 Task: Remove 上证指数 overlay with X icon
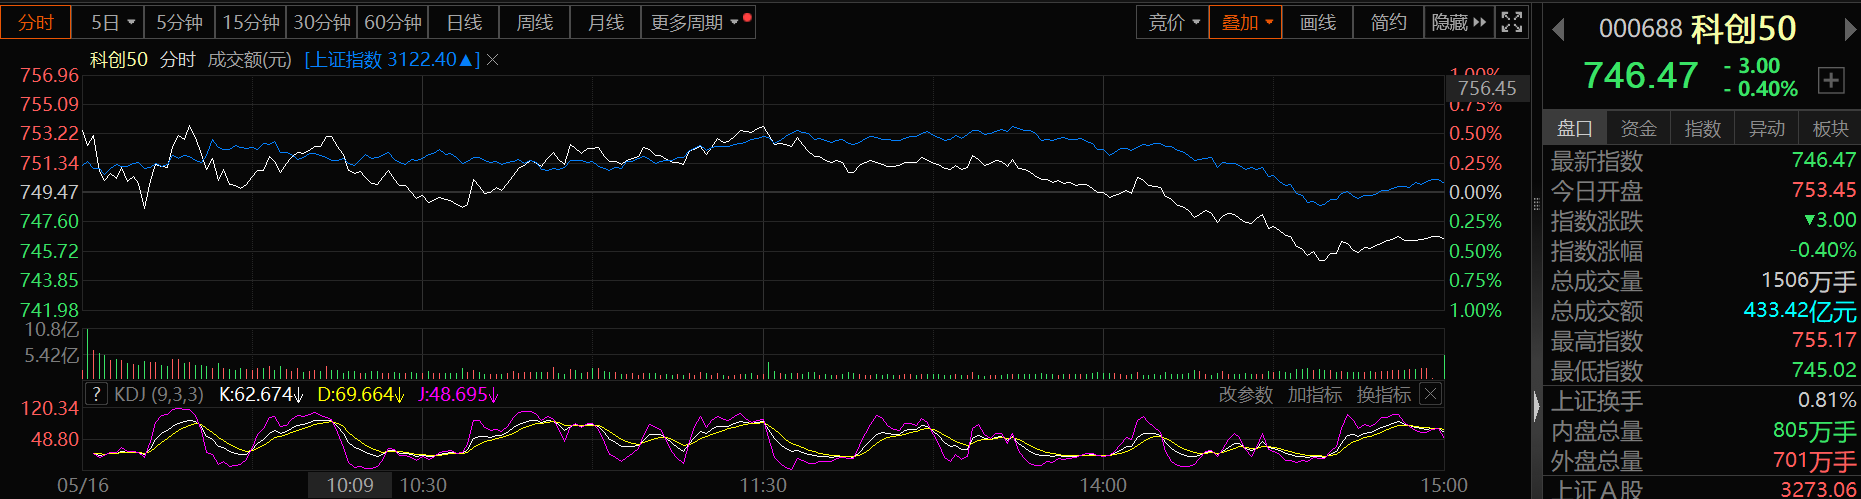492,60
